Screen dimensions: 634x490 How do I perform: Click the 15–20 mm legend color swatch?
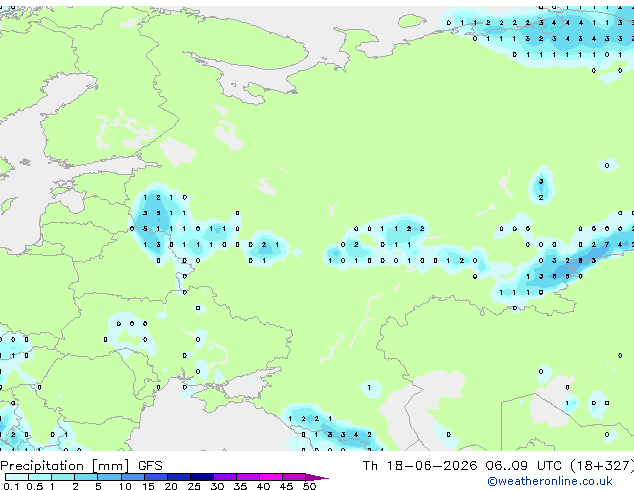155,477
